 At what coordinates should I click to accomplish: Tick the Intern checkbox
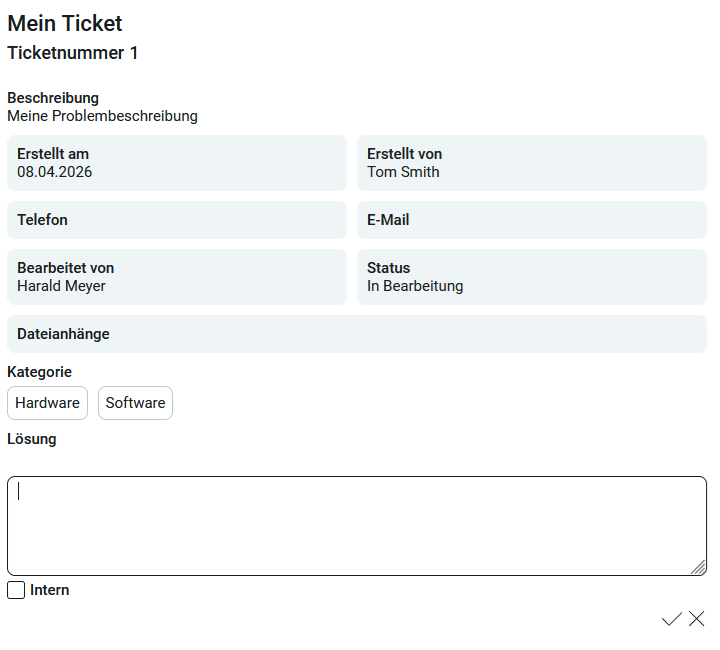coord(16,590)
